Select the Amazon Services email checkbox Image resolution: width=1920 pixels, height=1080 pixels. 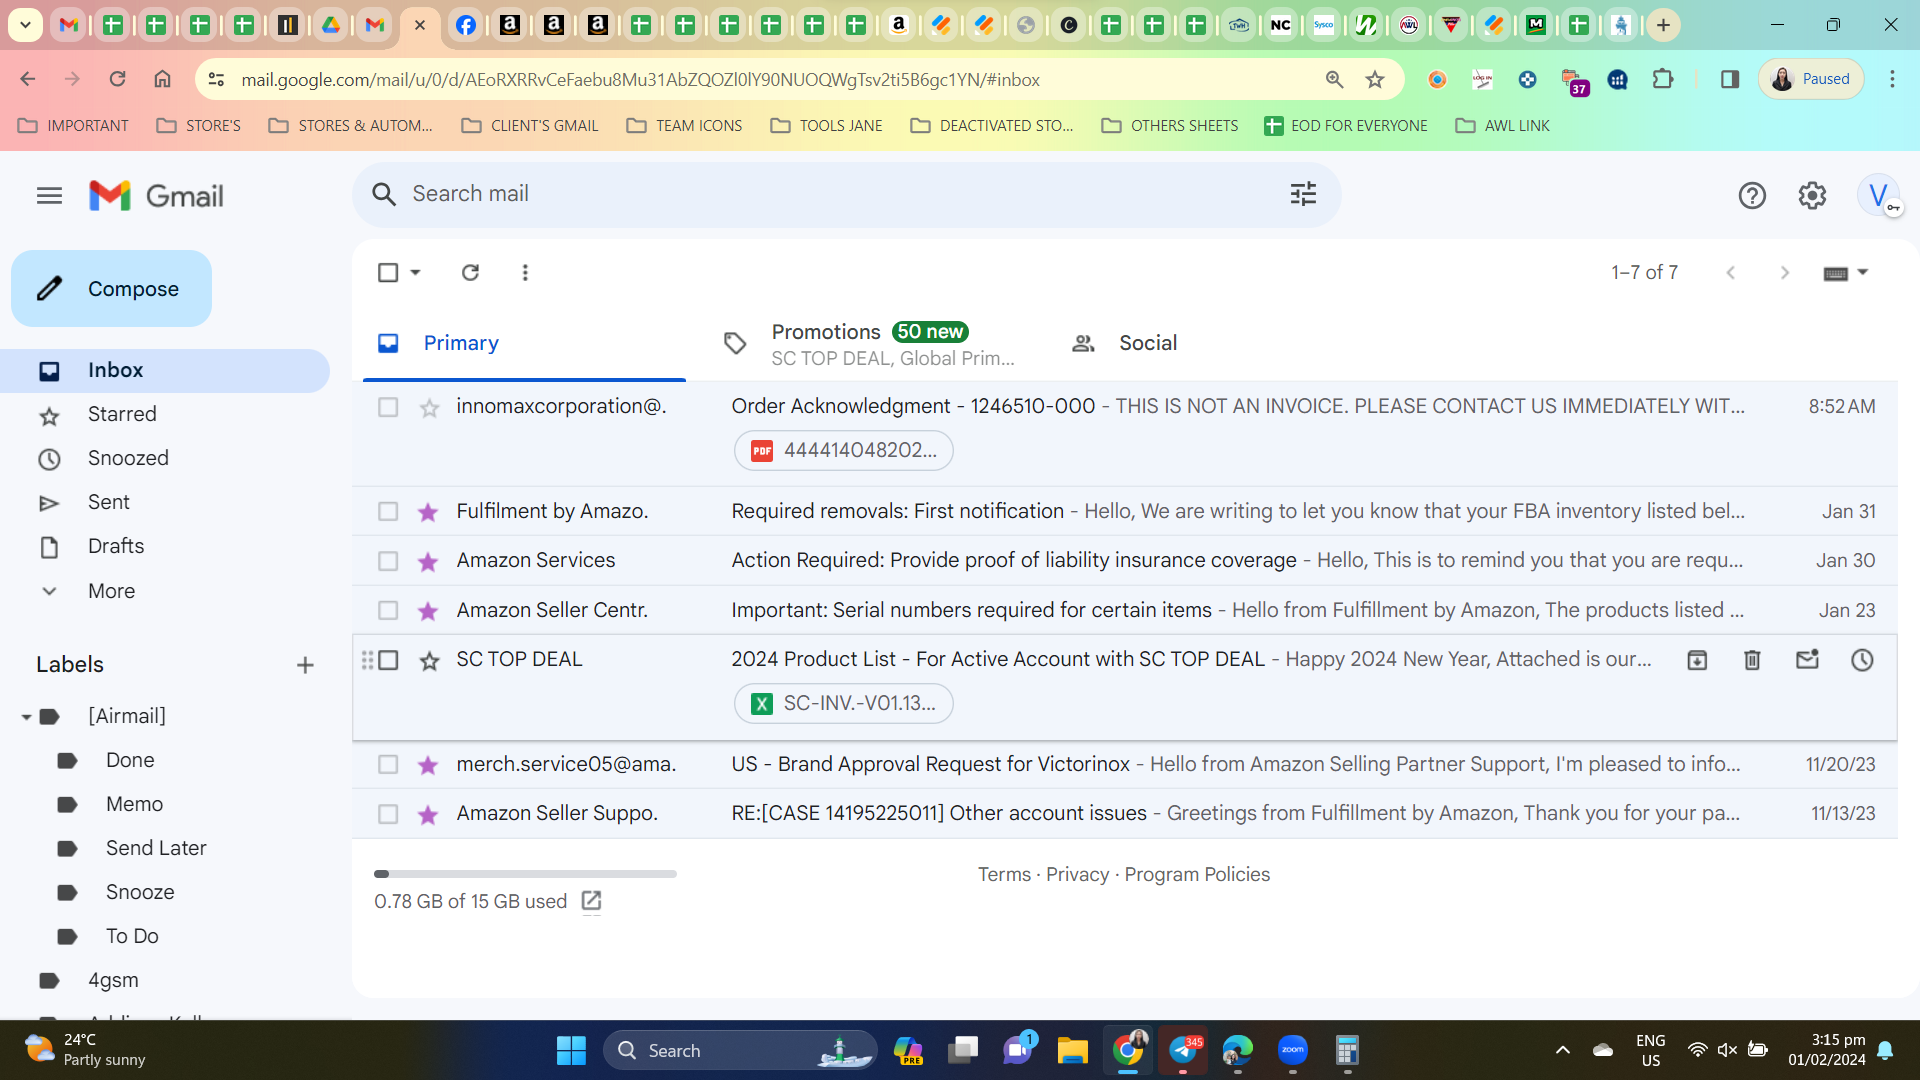[x=388, y=561]
